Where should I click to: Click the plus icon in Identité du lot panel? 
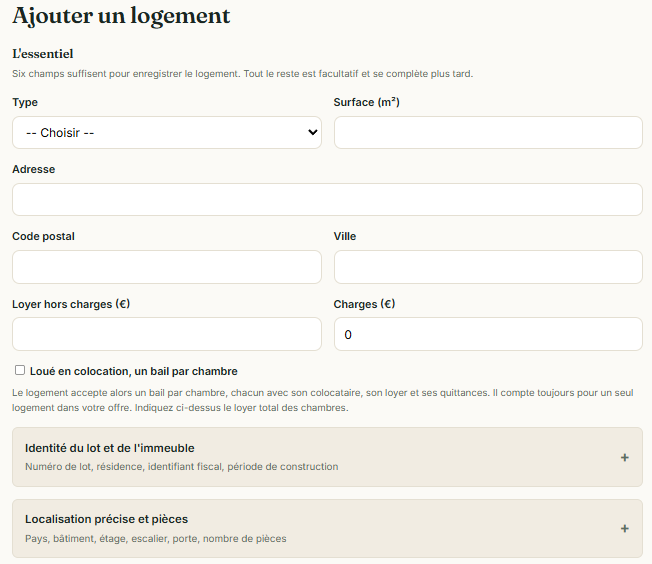624,458
